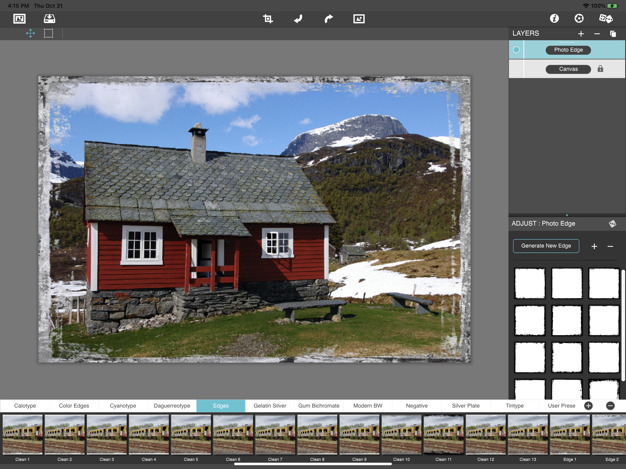Toggle the Canvas layer lock
626x469 pixels.
pos(600,69)
